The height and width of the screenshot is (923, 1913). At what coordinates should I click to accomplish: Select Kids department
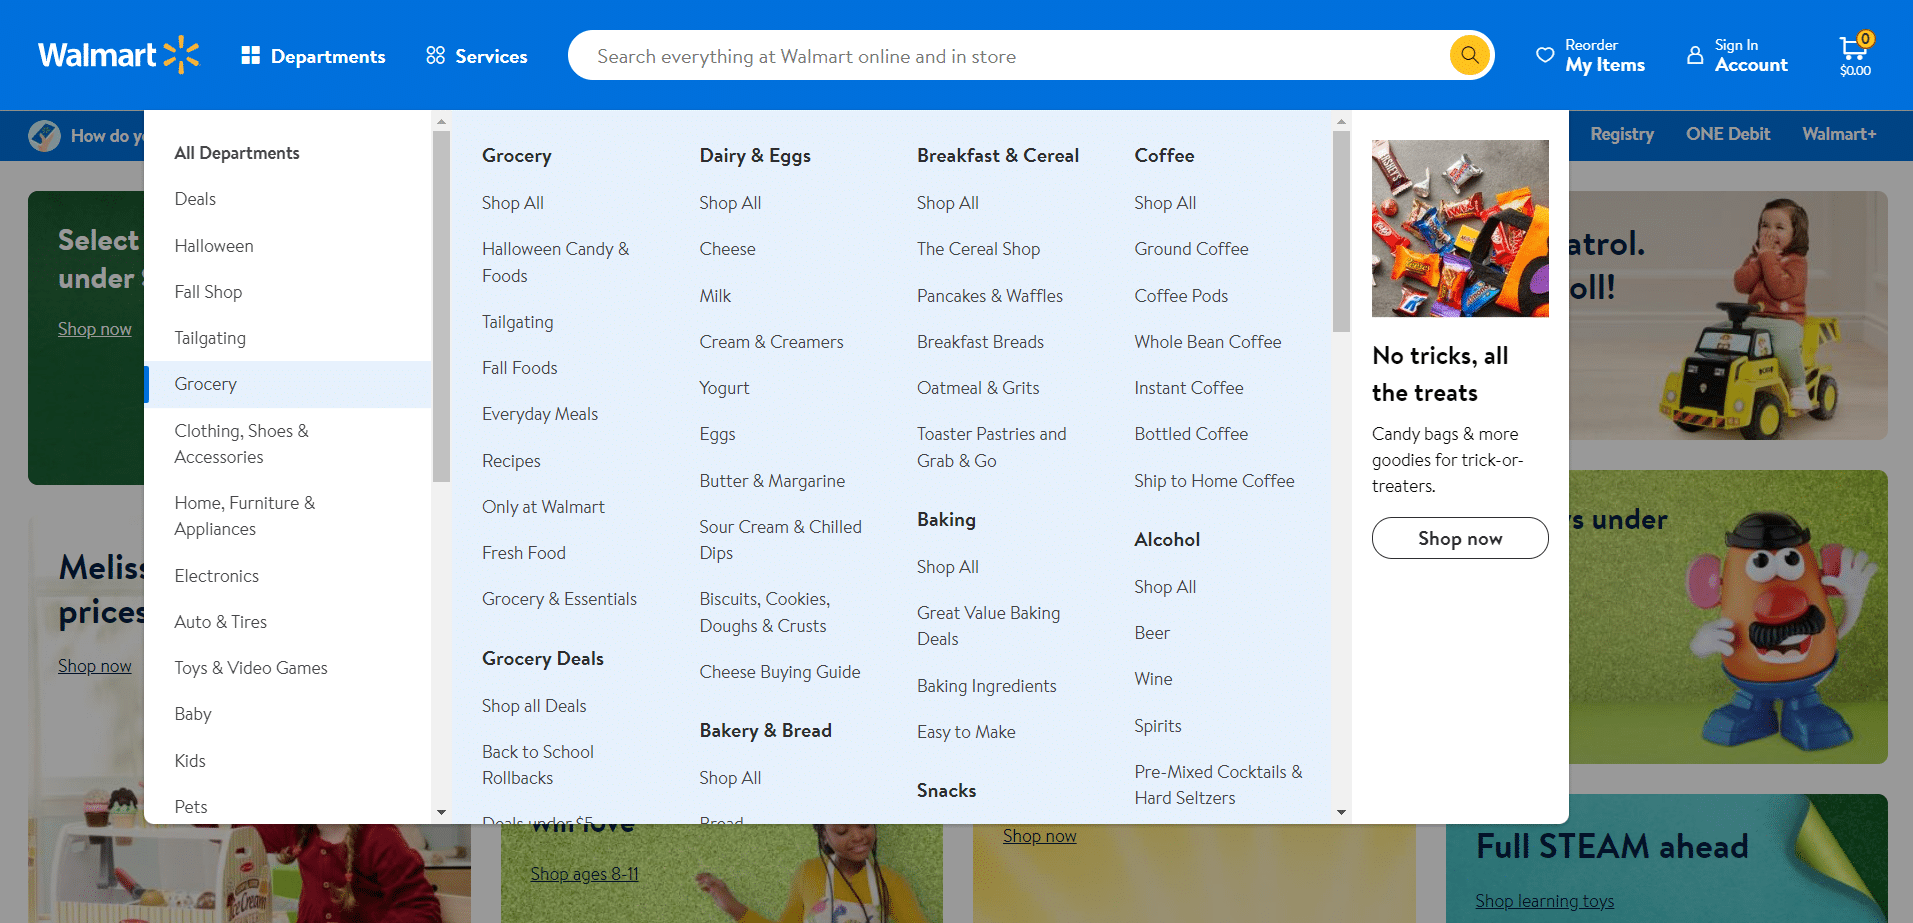(190, 761)
